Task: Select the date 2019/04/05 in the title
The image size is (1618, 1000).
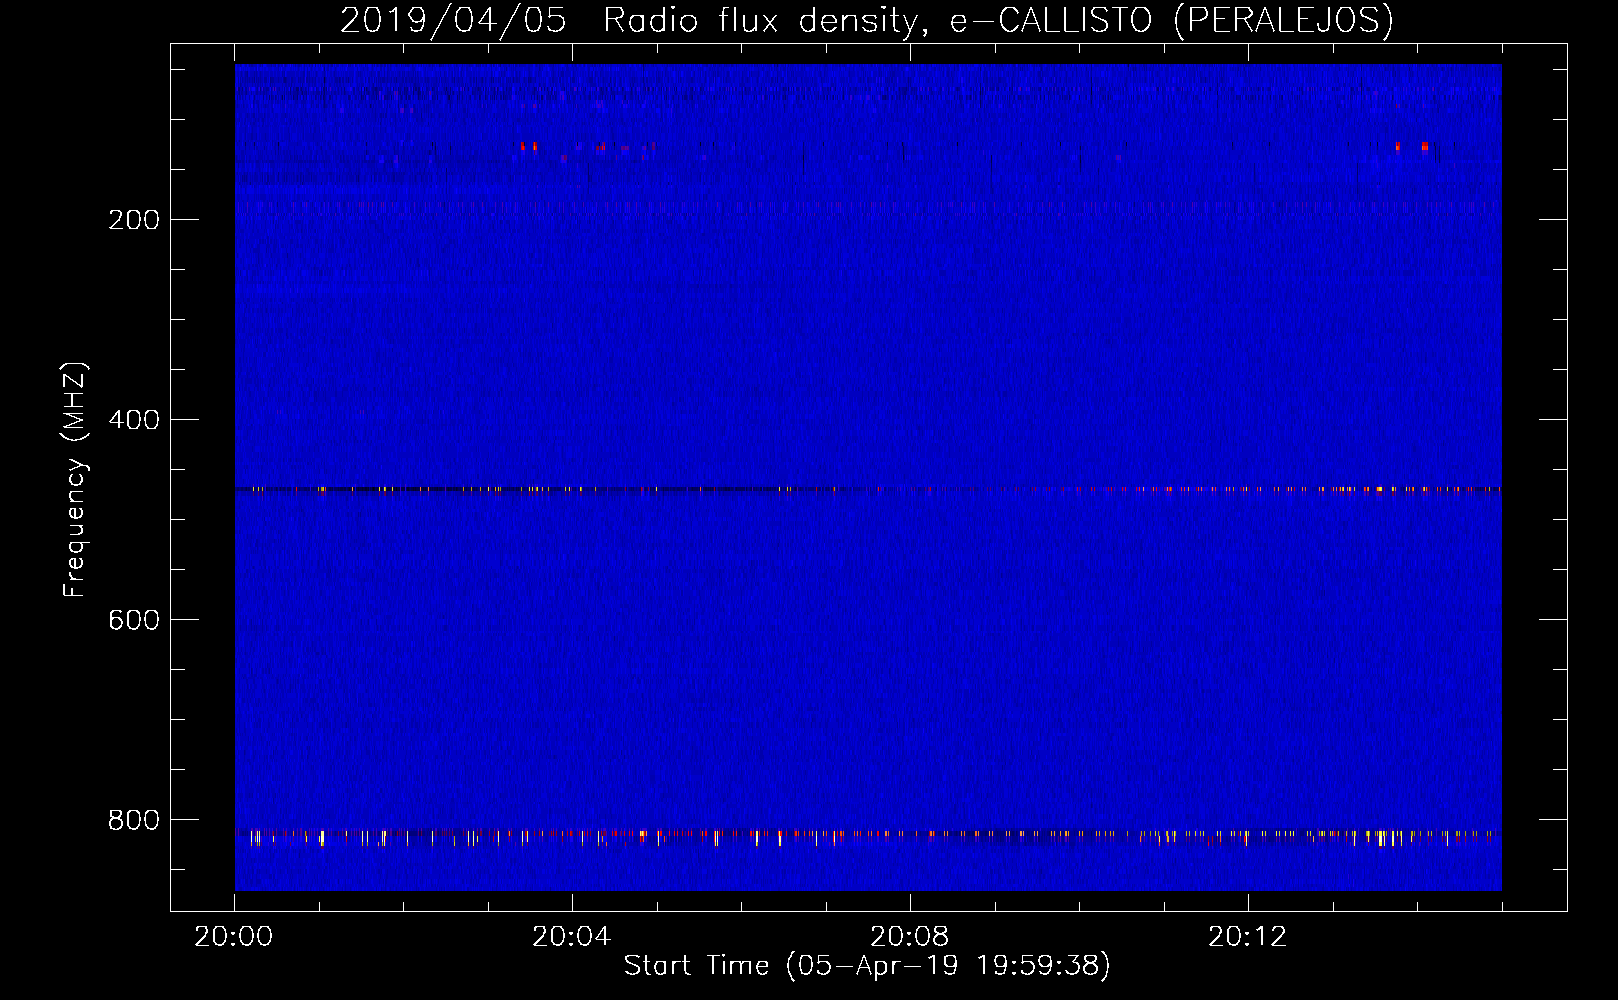Action: pyautogui.click(x=453, y=21)
